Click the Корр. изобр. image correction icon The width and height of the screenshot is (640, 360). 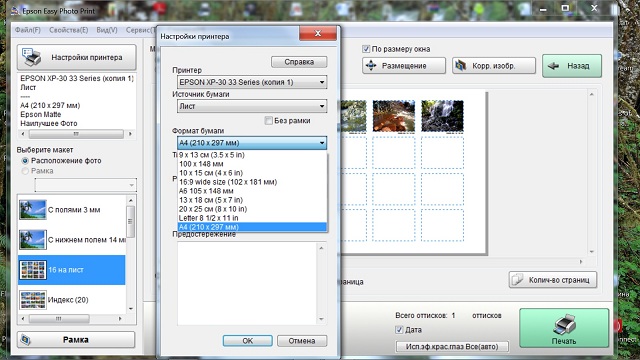[x=460, y=65]
